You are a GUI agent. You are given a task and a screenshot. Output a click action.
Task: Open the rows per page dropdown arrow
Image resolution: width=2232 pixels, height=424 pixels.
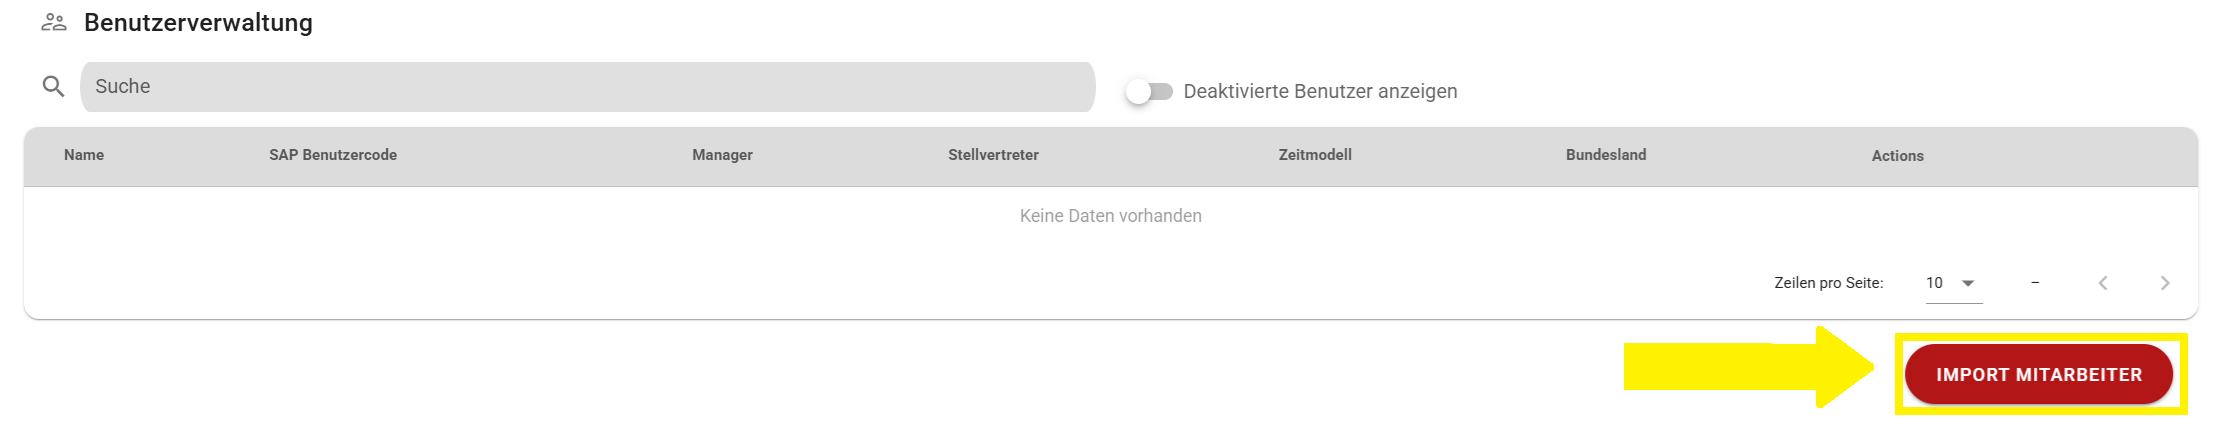pyautogui.click(x=1968, y=283)
